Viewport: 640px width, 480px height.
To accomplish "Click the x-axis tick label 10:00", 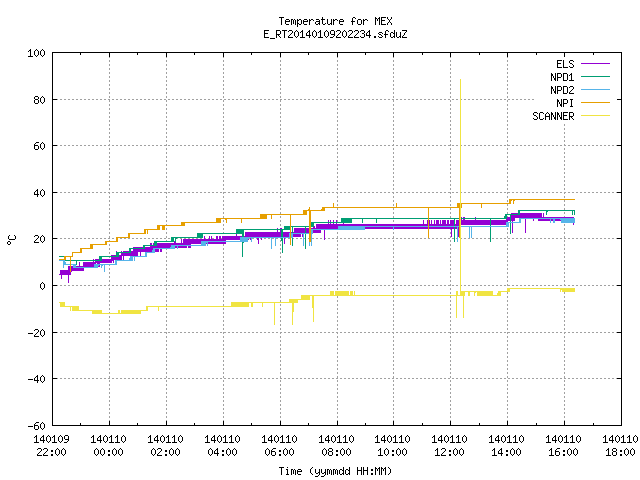I will point(393,452).
